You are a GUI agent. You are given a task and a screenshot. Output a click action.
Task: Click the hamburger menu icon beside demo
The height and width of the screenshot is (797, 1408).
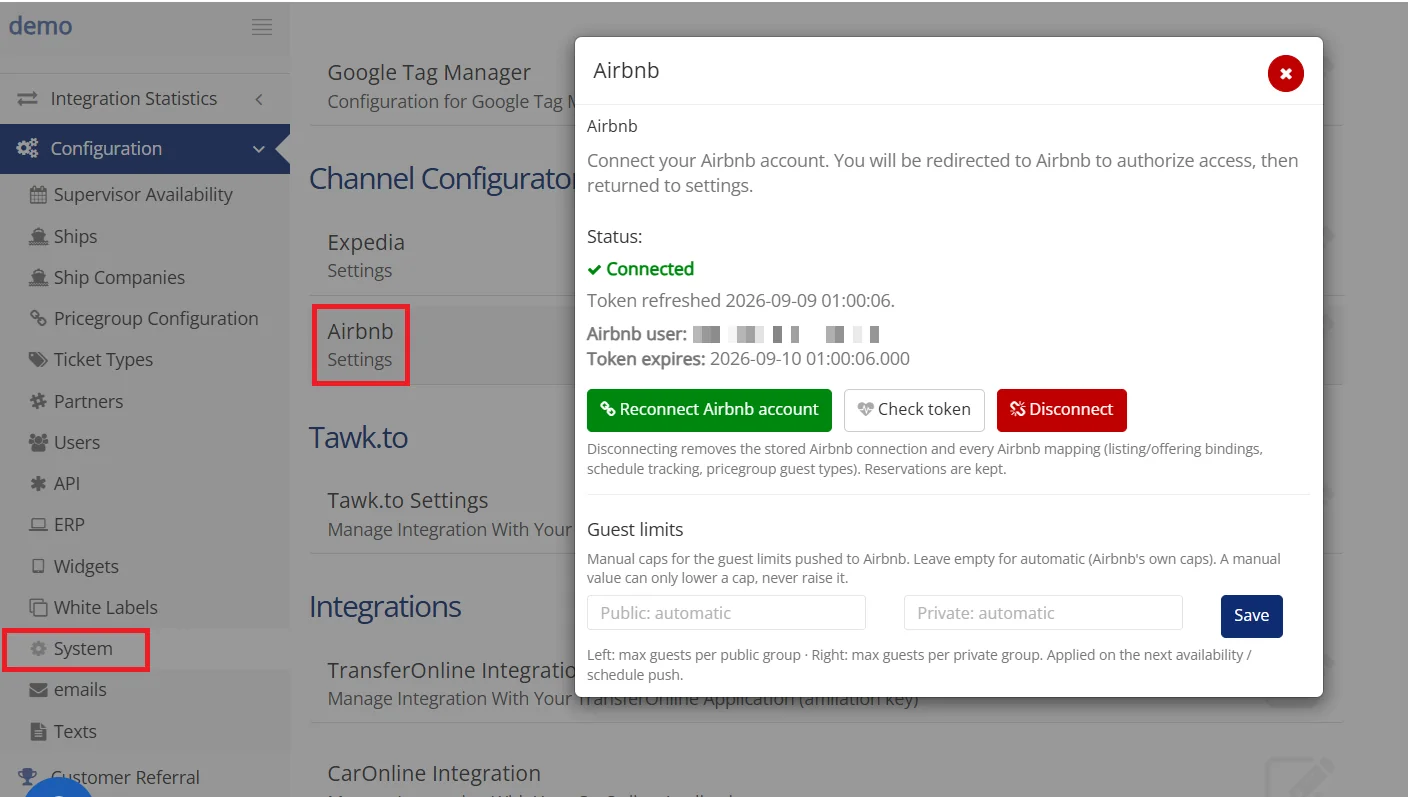(x=262, y=27)
